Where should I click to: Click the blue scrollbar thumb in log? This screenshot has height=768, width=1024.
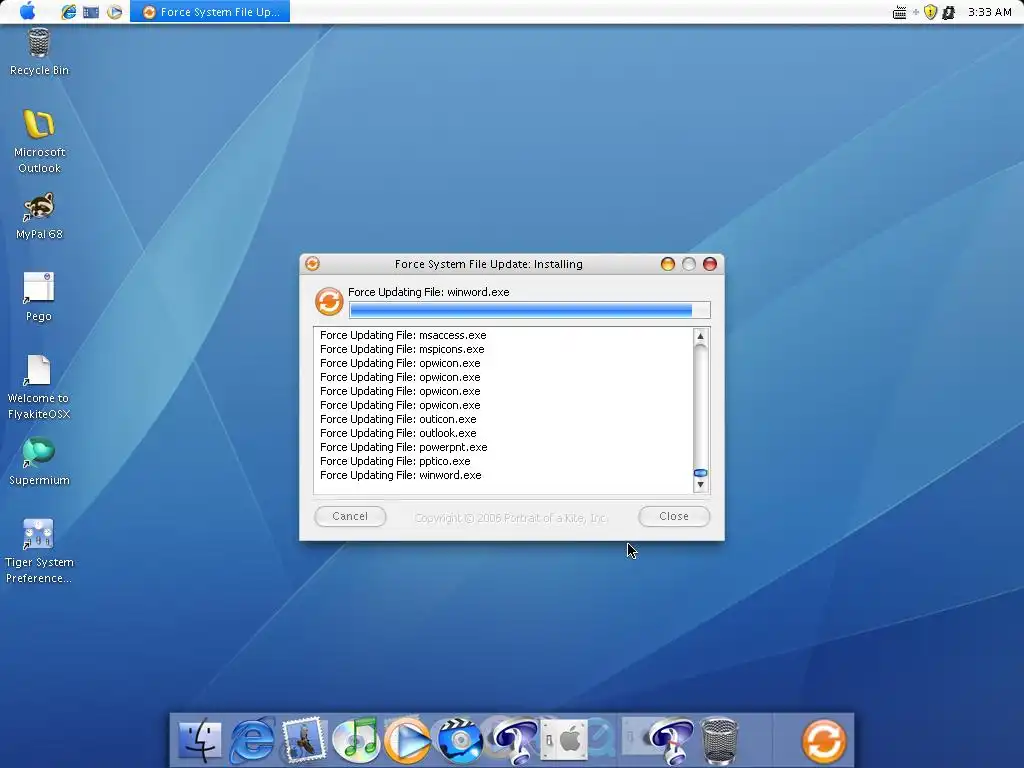point(700,473)
